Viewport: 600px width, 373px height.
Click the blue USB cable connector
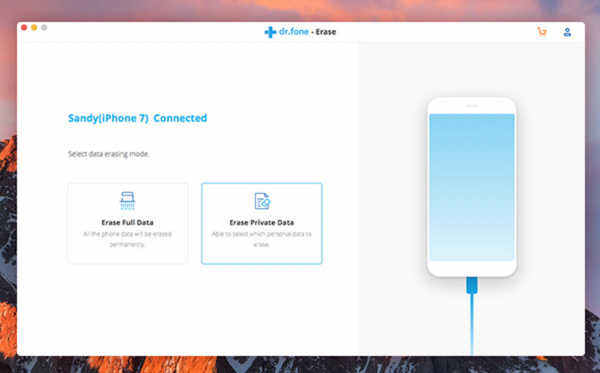point(472,285)
